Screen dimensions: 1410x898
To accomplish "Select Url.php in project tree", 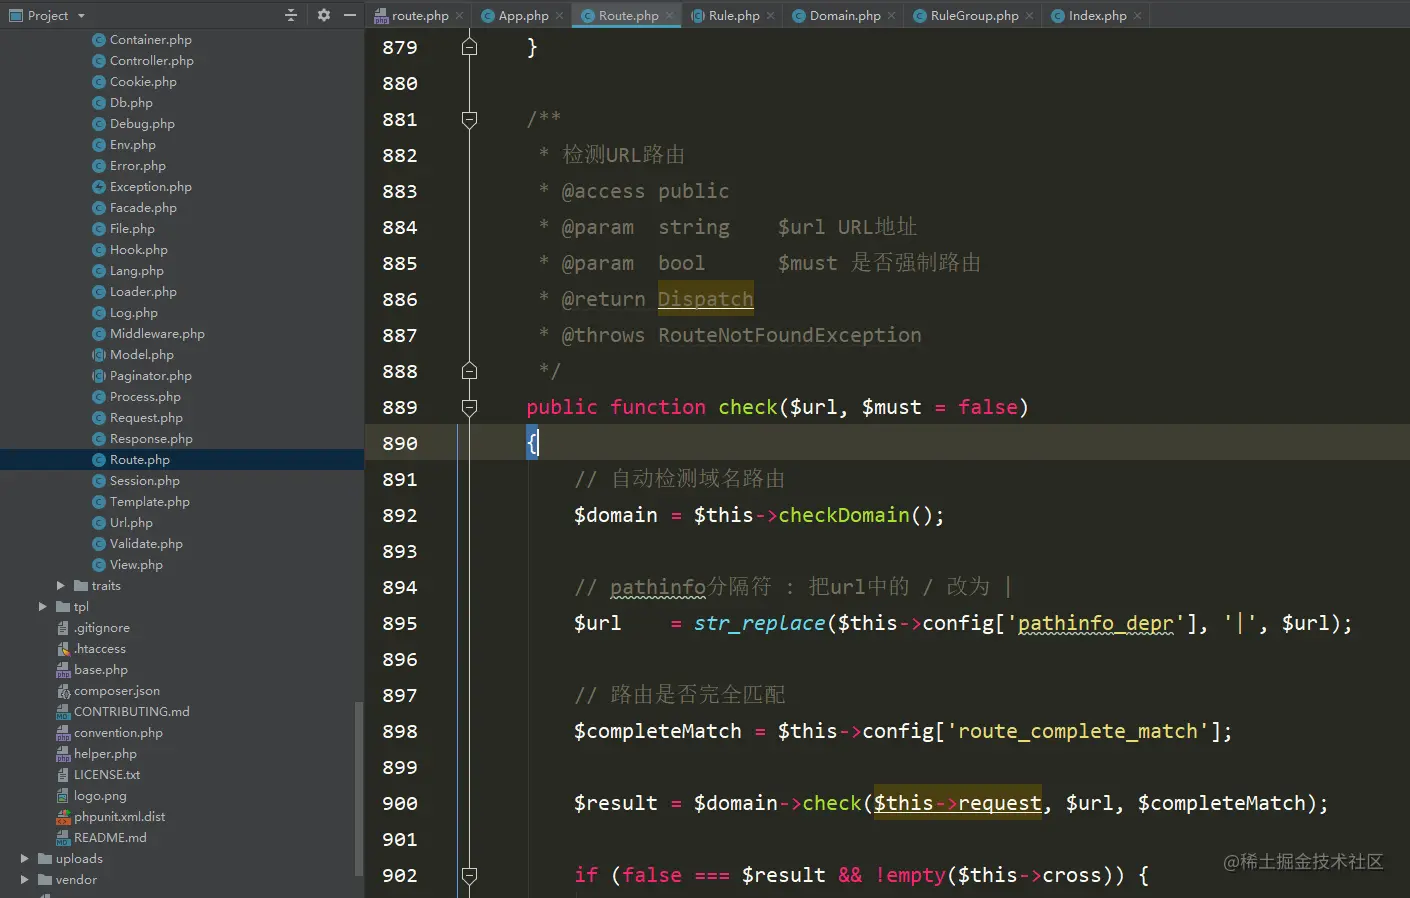I will point(131,523).
